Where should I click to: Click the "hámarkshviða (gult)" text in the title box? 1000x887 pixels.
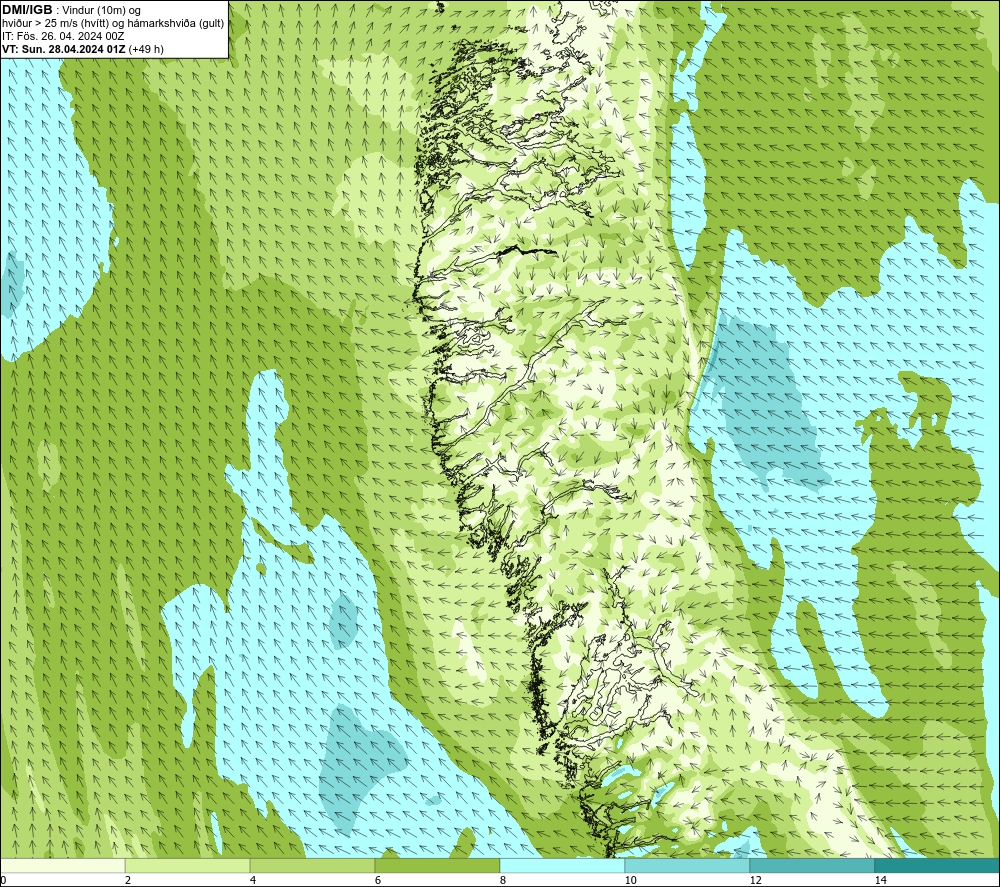(x=175, y=23)
